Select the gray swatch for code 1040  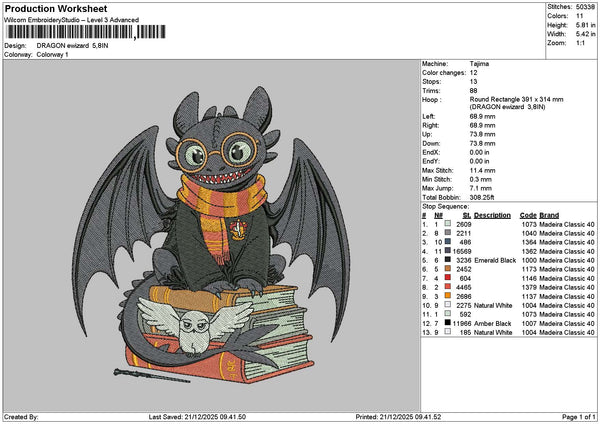pyautogui.click(x=448, y=233)
